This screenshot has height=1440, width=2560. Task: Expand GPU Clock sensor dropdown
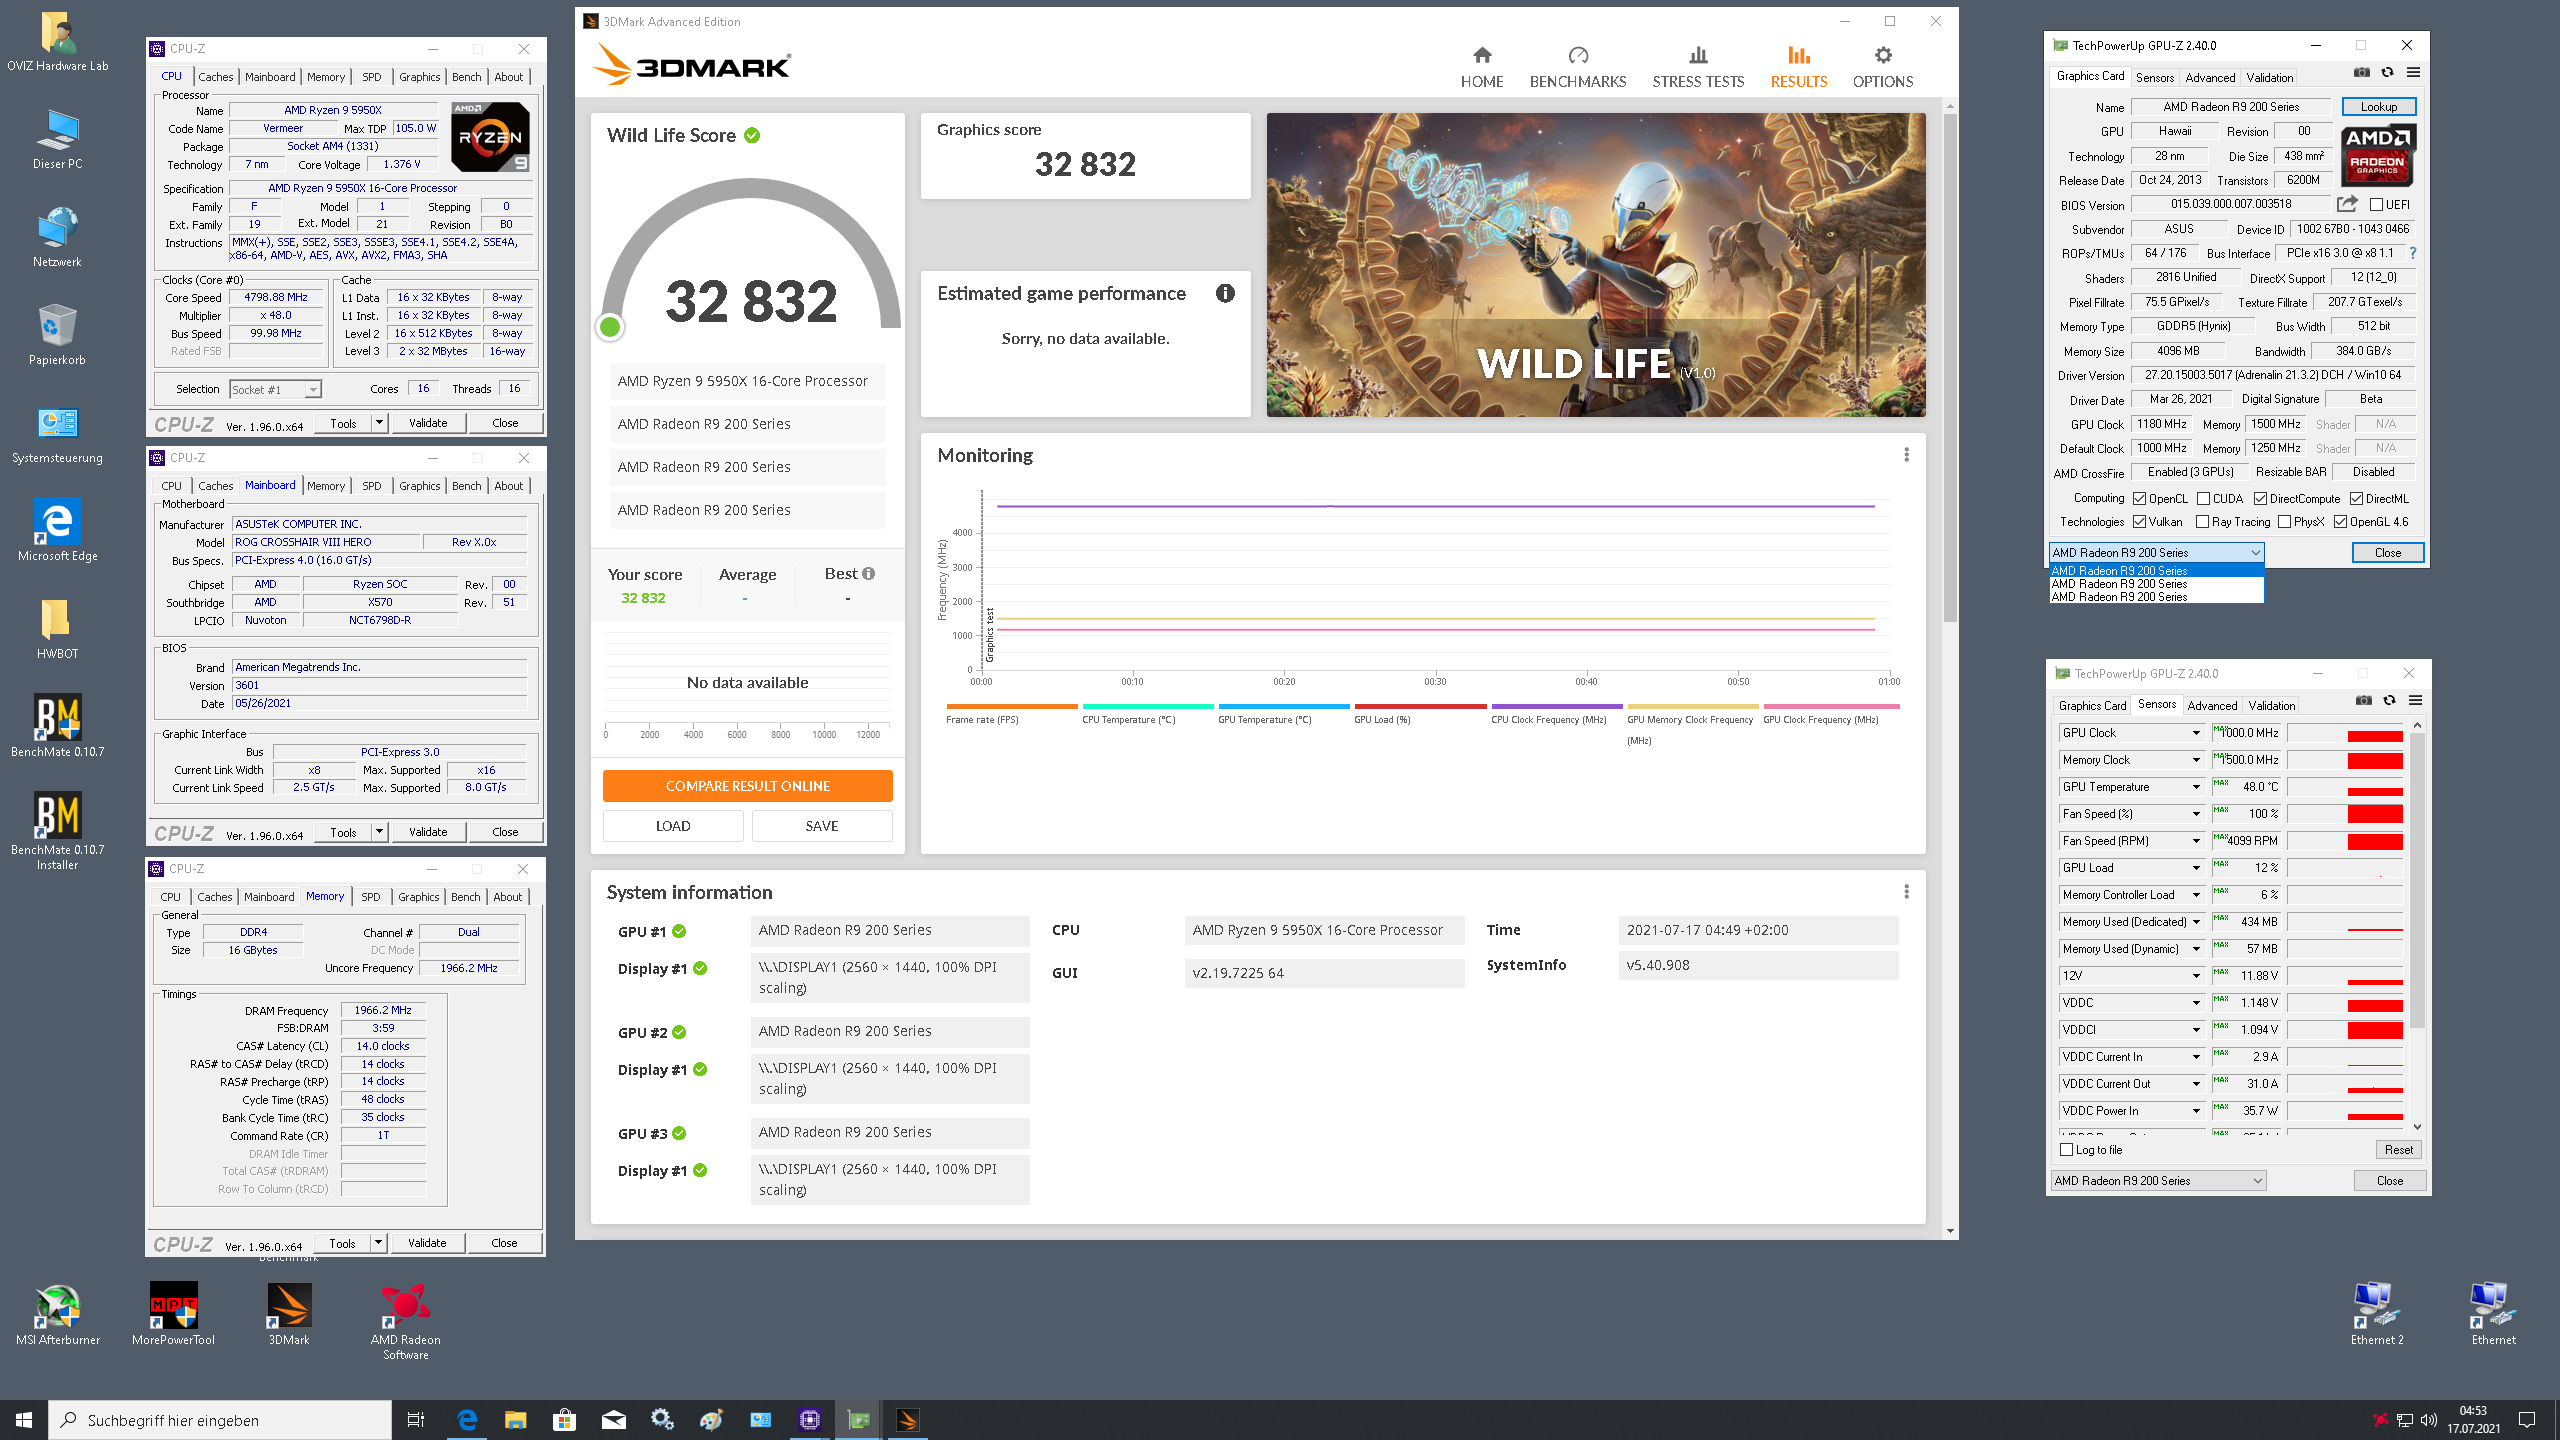point(2196,733)
